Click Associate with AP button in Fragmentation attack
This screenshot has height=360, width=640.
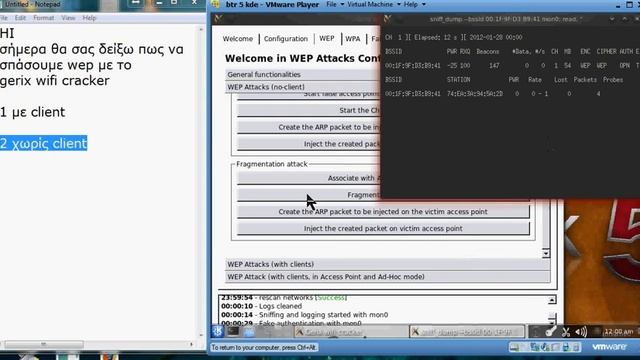[309, 178]
